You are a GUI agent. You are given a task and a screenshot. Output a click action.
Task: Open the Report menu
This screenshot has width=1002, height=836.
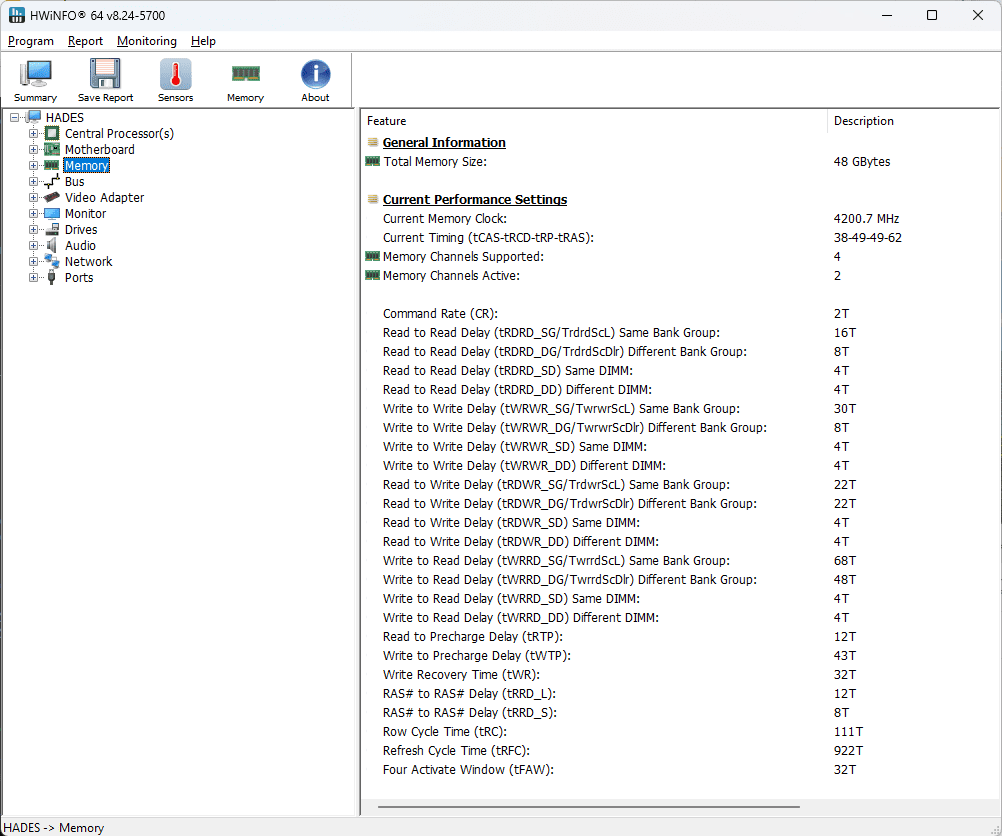coord(85,41)
